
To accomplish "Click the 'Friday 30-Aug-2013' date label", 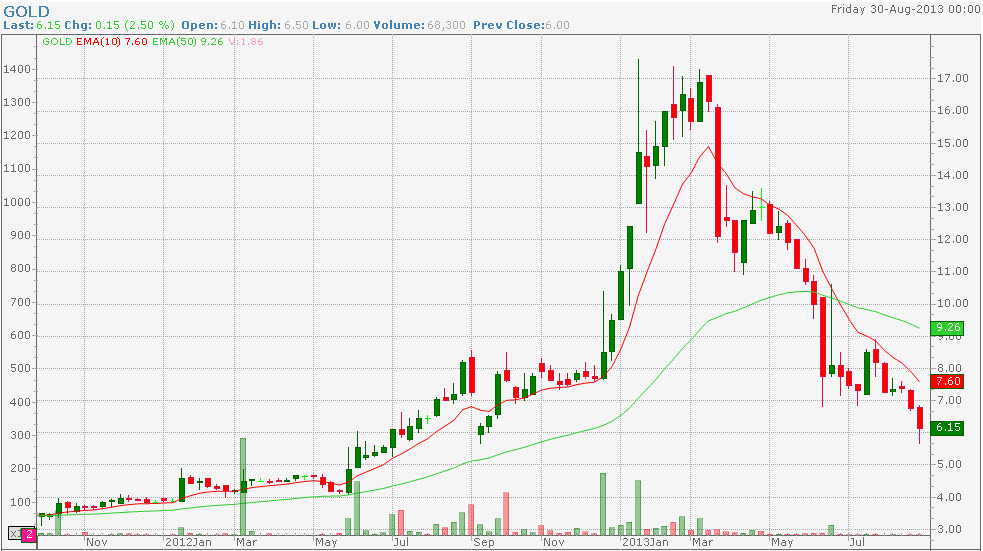I will tap(889, 9).
